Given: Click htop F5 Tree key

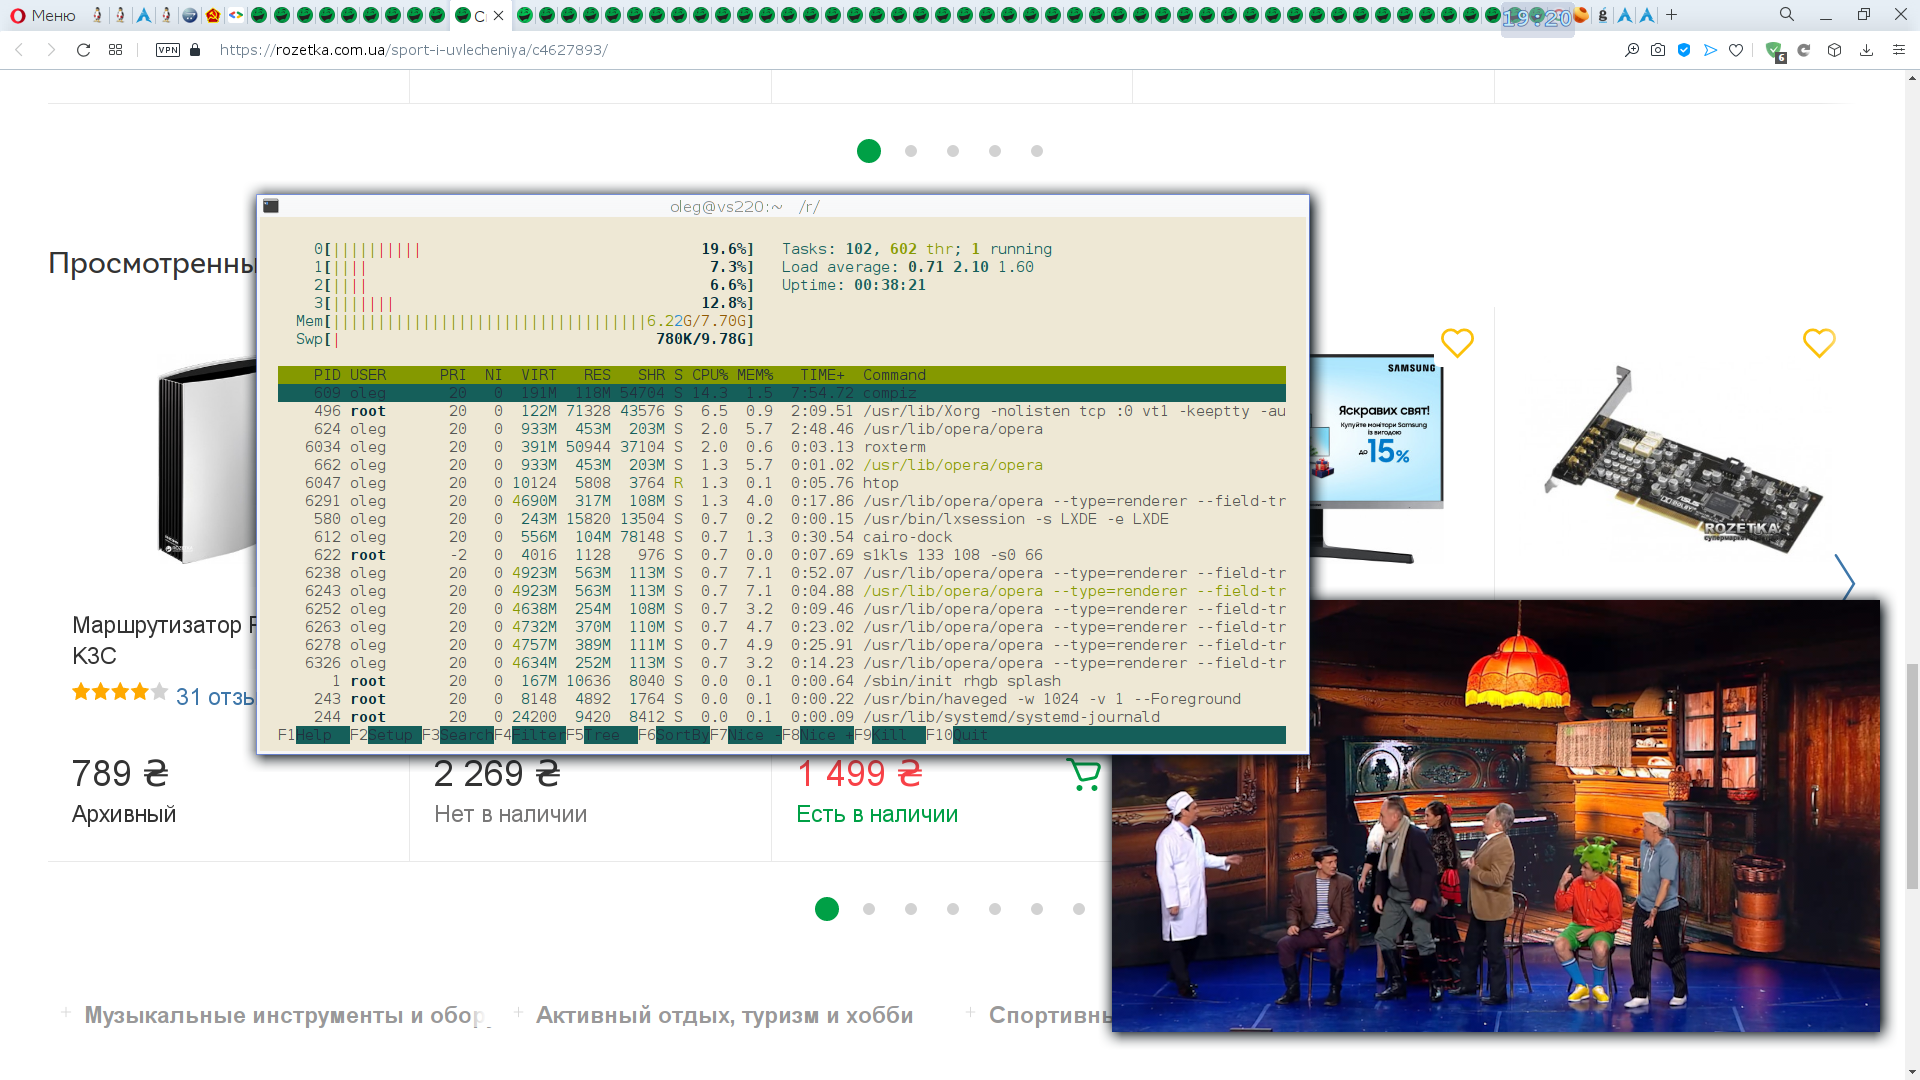Looking at the screenshot, I should tap(601, 735).
